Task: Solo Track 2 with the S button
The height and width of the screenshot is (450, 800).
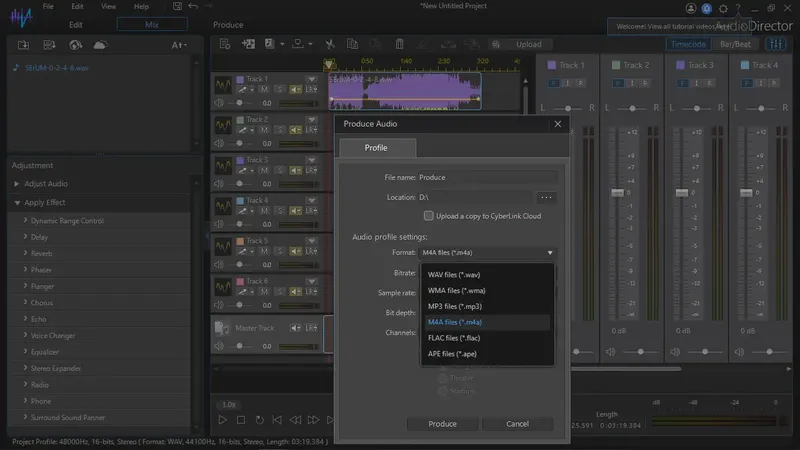Action: [x=281, y=130]
